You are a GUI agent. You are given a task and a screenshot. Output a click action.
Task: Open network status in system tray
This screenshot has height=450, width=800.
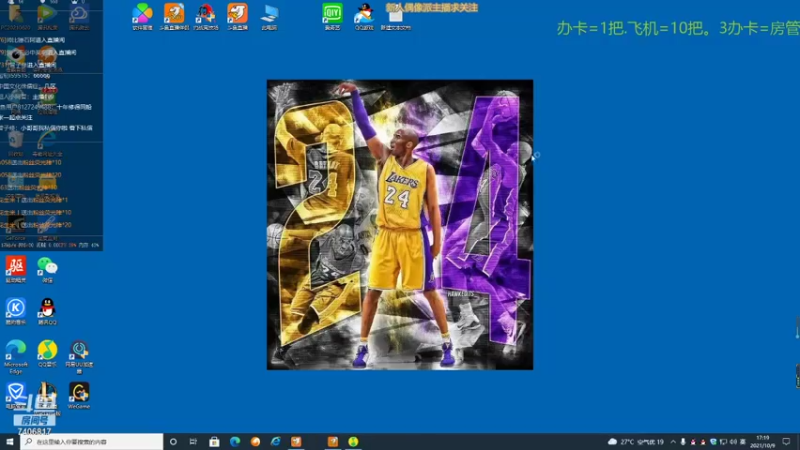[723, 442]
